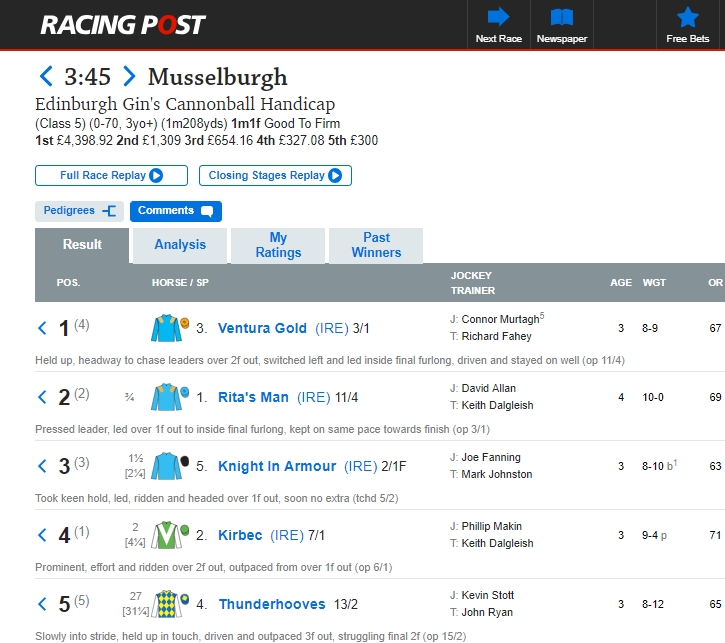Click Kirbec's green and white silks

coord(169,534)
